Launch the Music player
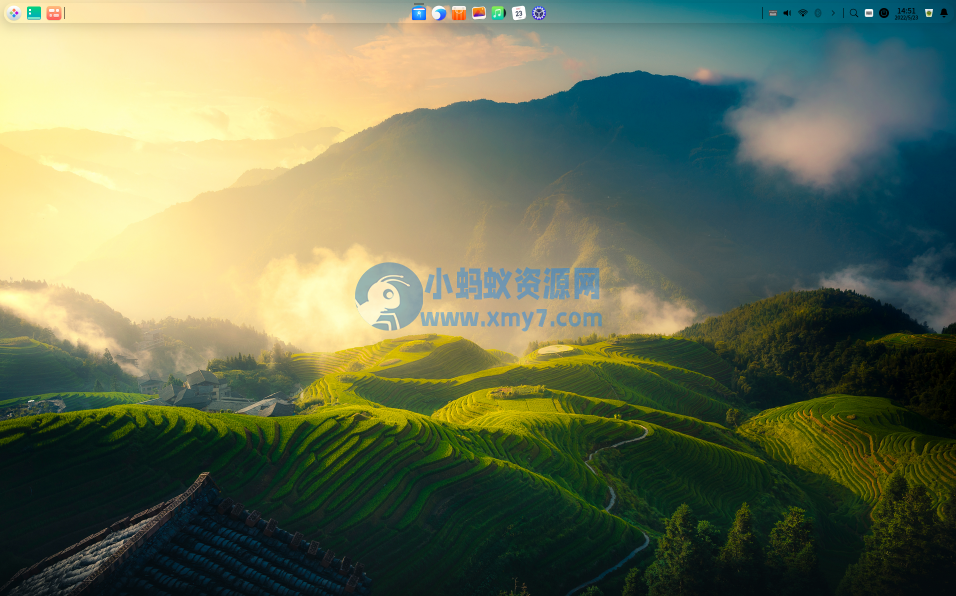956x596 pixels. (498, 13)
